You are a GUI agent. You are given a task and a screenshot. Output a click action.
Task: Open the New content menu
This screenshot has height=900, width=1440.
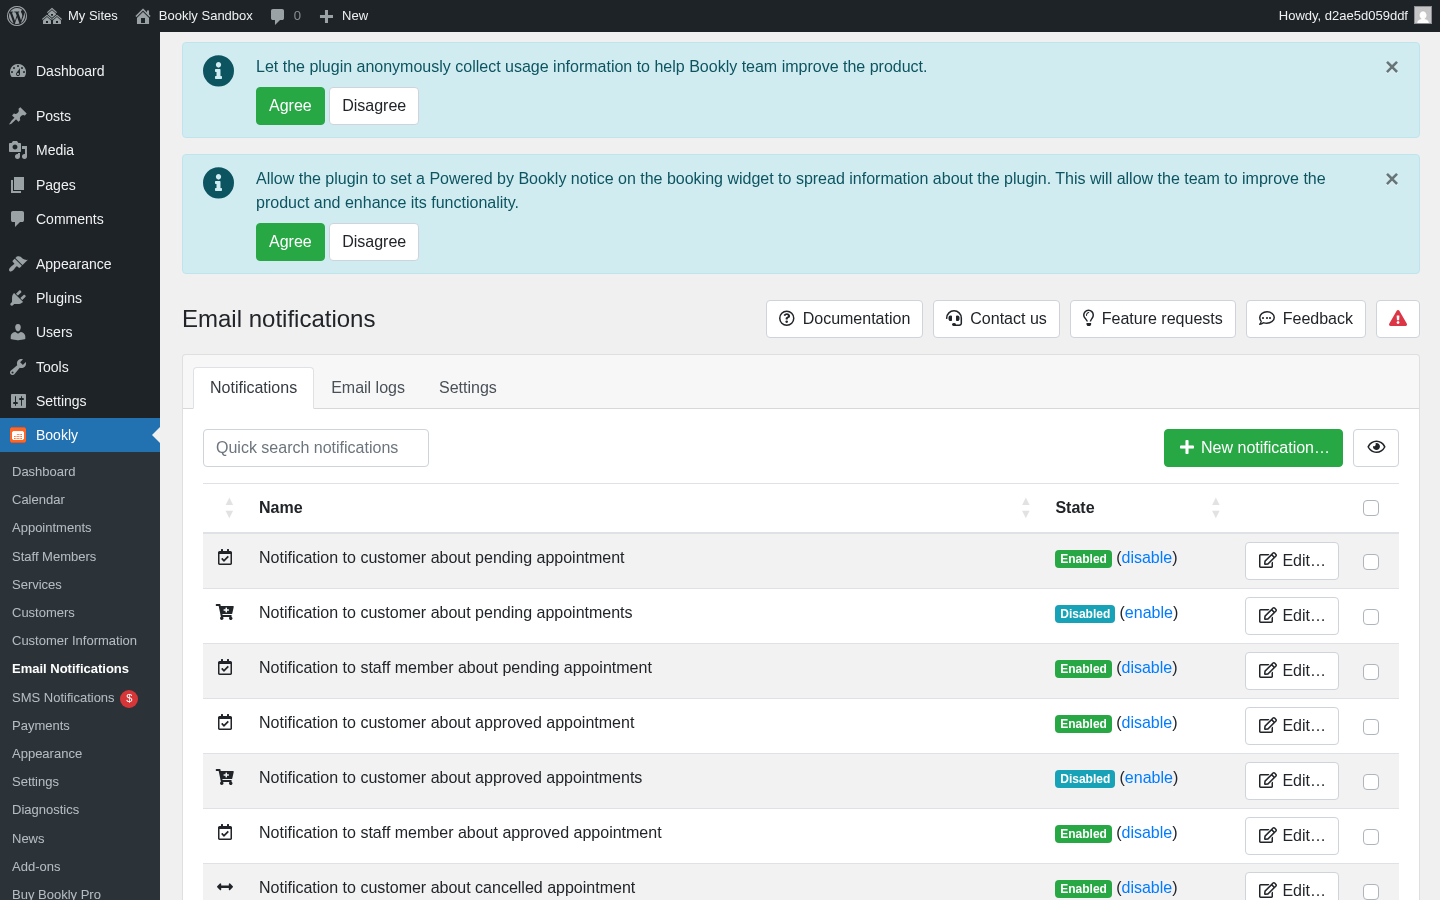click(x=343, y=16)
